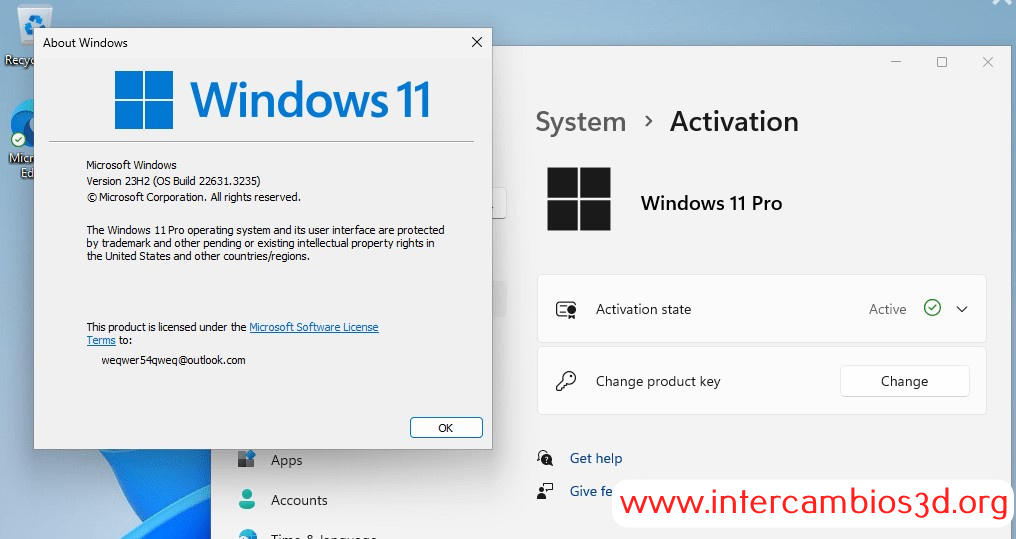The height and width of the screenshot is (539, 1016).
Task: Click the Version 23H2 build text
Action: [174, 181]
